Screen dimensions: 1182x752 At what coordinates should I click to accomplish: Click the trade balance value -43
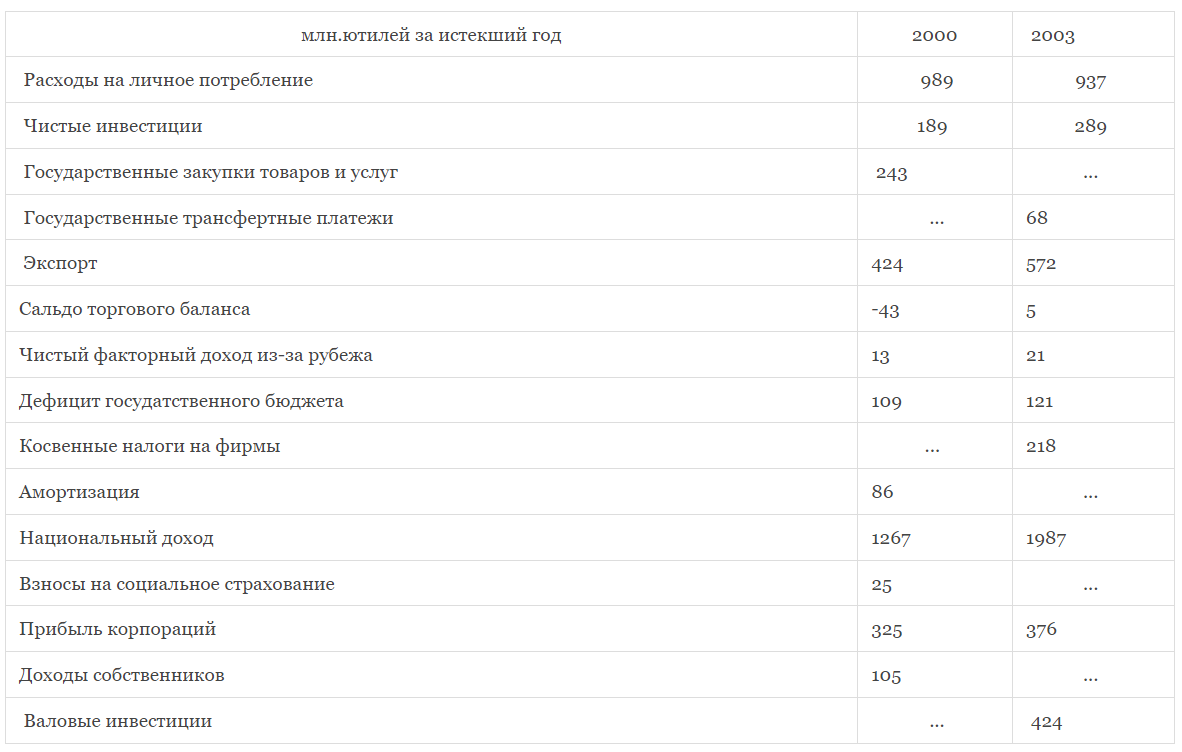(885, 310)
